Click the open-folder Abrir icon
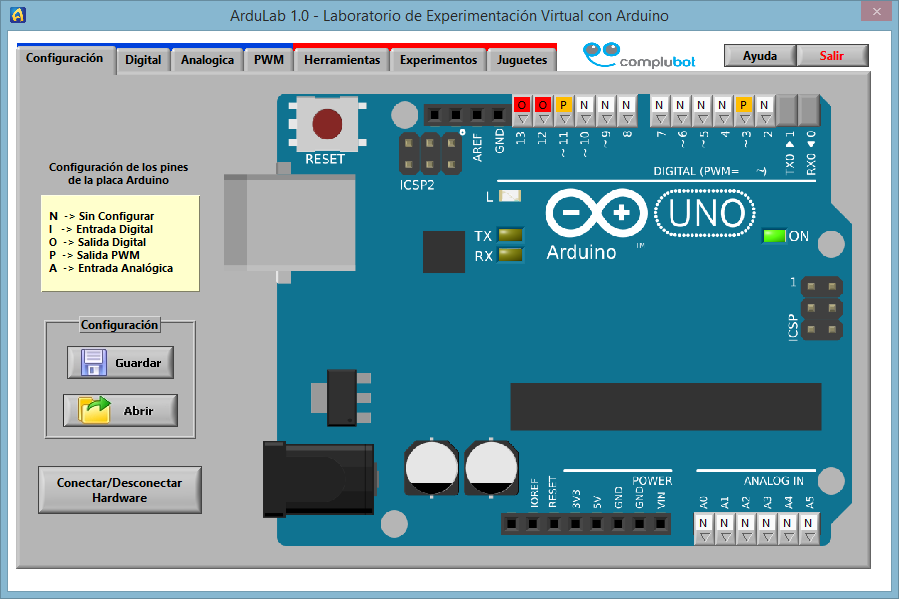Screen dimensions: 899x599 coord(95,410)
